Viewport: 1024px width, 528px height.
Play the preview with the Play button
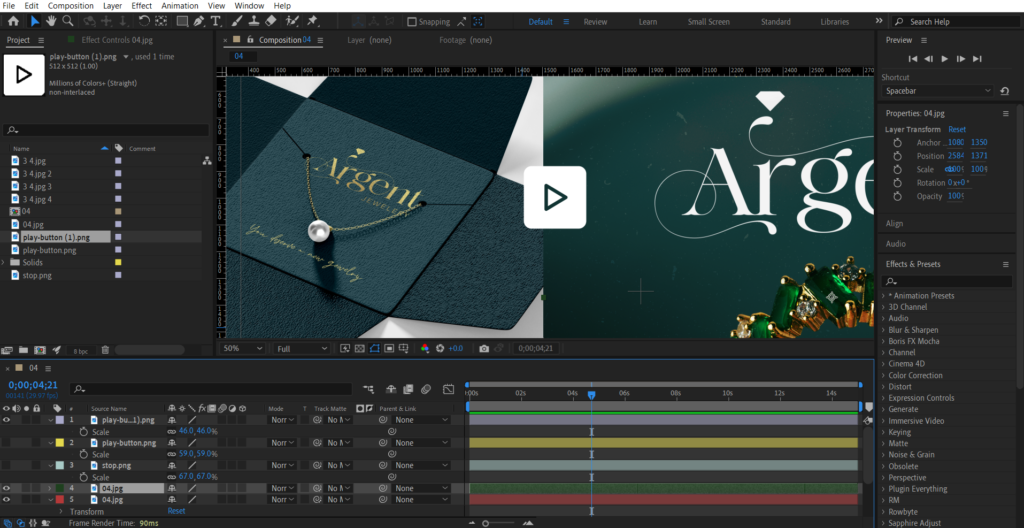pyautogui.click(x=944, y=59)
